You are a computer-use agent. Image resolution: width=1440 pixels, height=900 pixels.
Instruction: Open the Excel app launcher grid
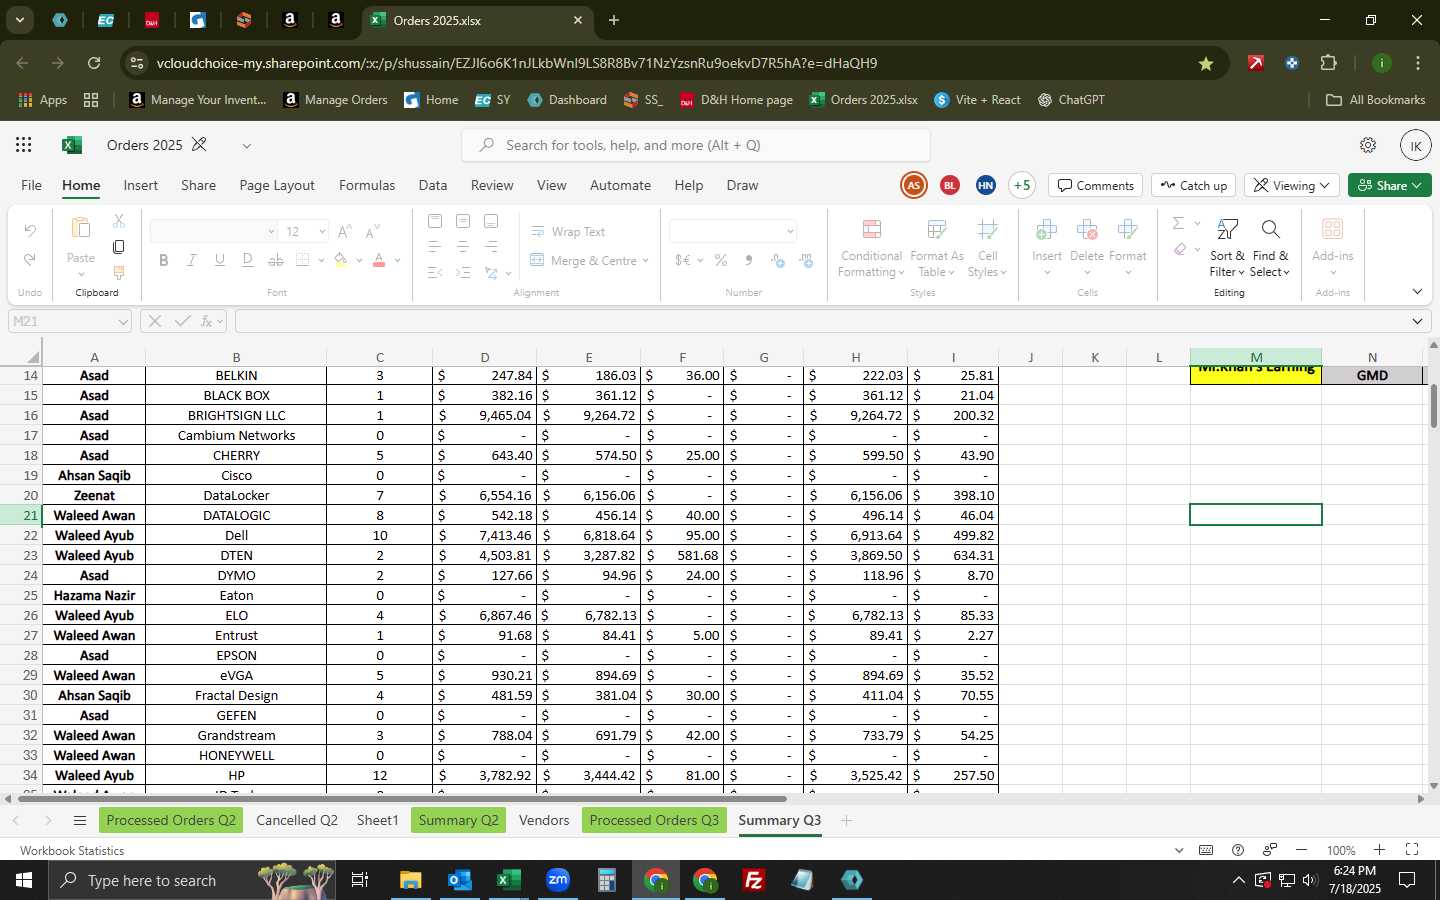[x=24, y=145]
